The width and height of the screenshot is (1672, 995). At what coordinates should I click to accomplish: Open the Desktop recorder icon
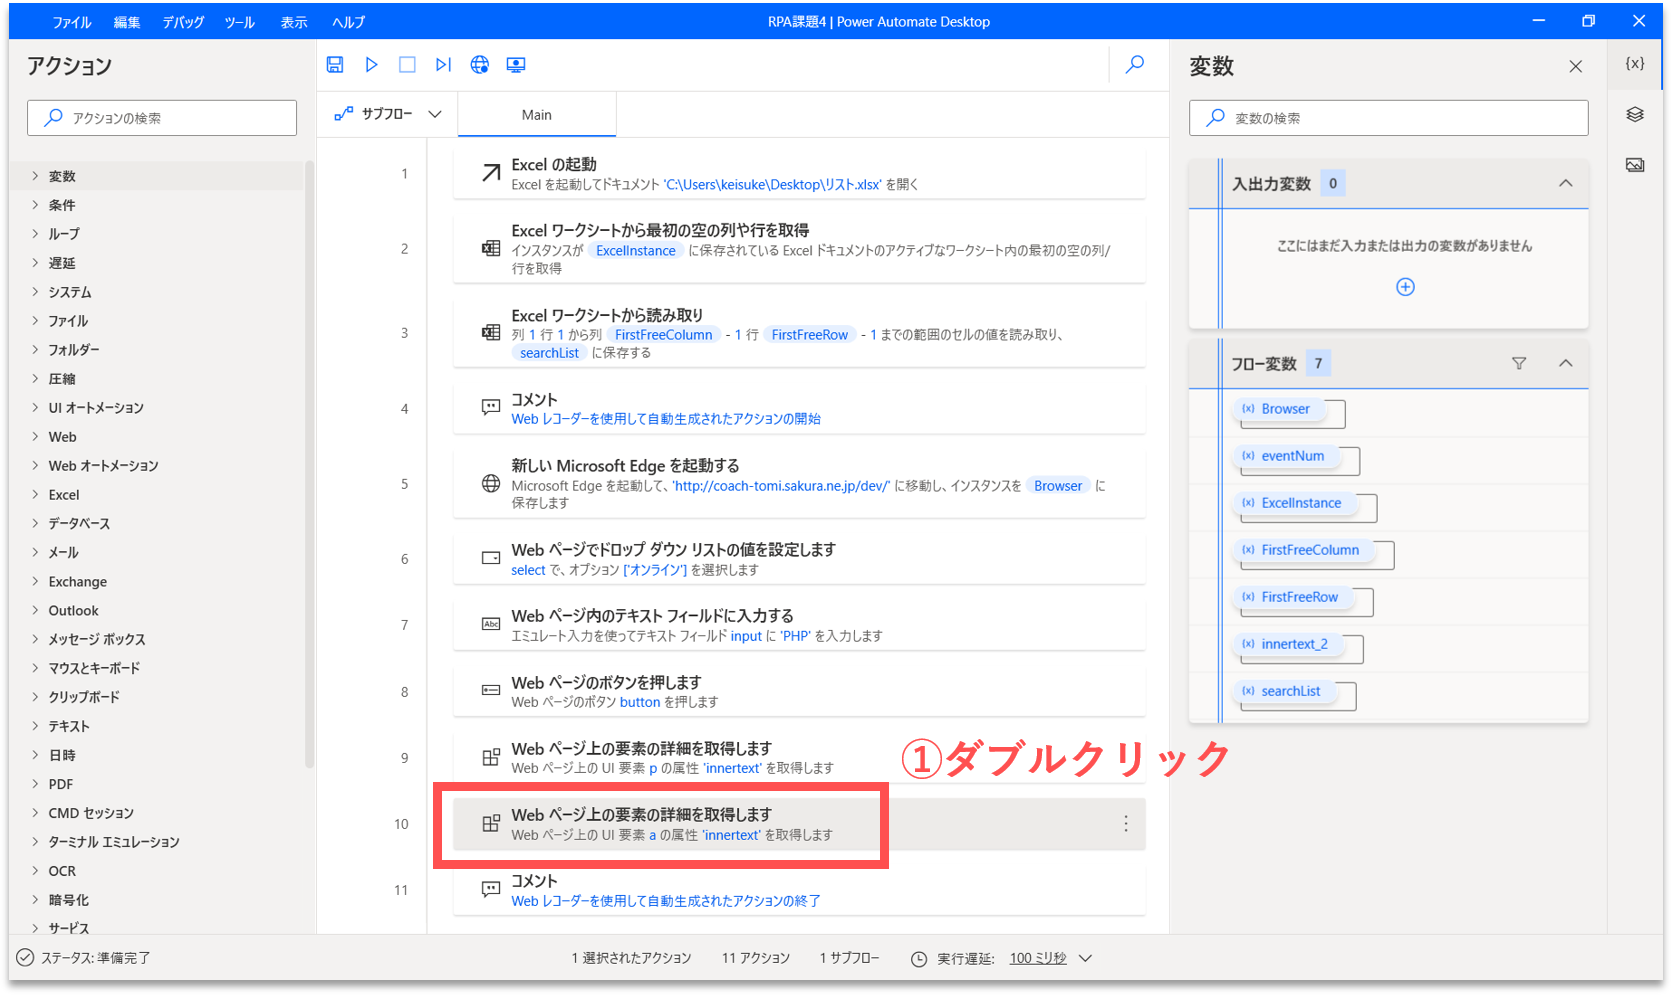pyautogui.click(x=516, y=65)
